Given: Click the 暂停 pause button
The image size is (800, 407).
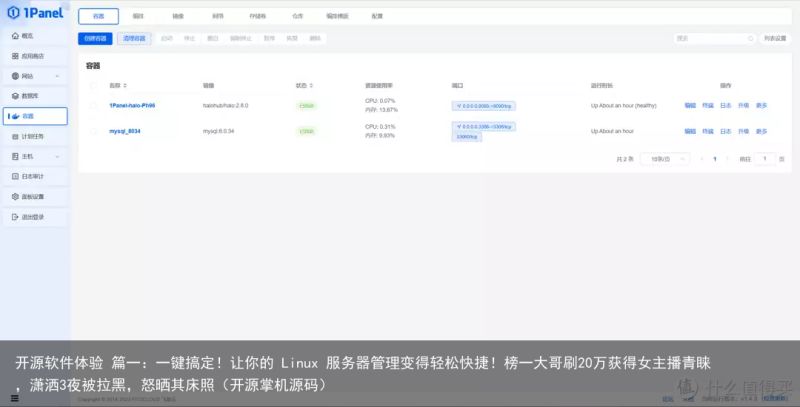Looking at the screenshot, I should coord(269,38).
